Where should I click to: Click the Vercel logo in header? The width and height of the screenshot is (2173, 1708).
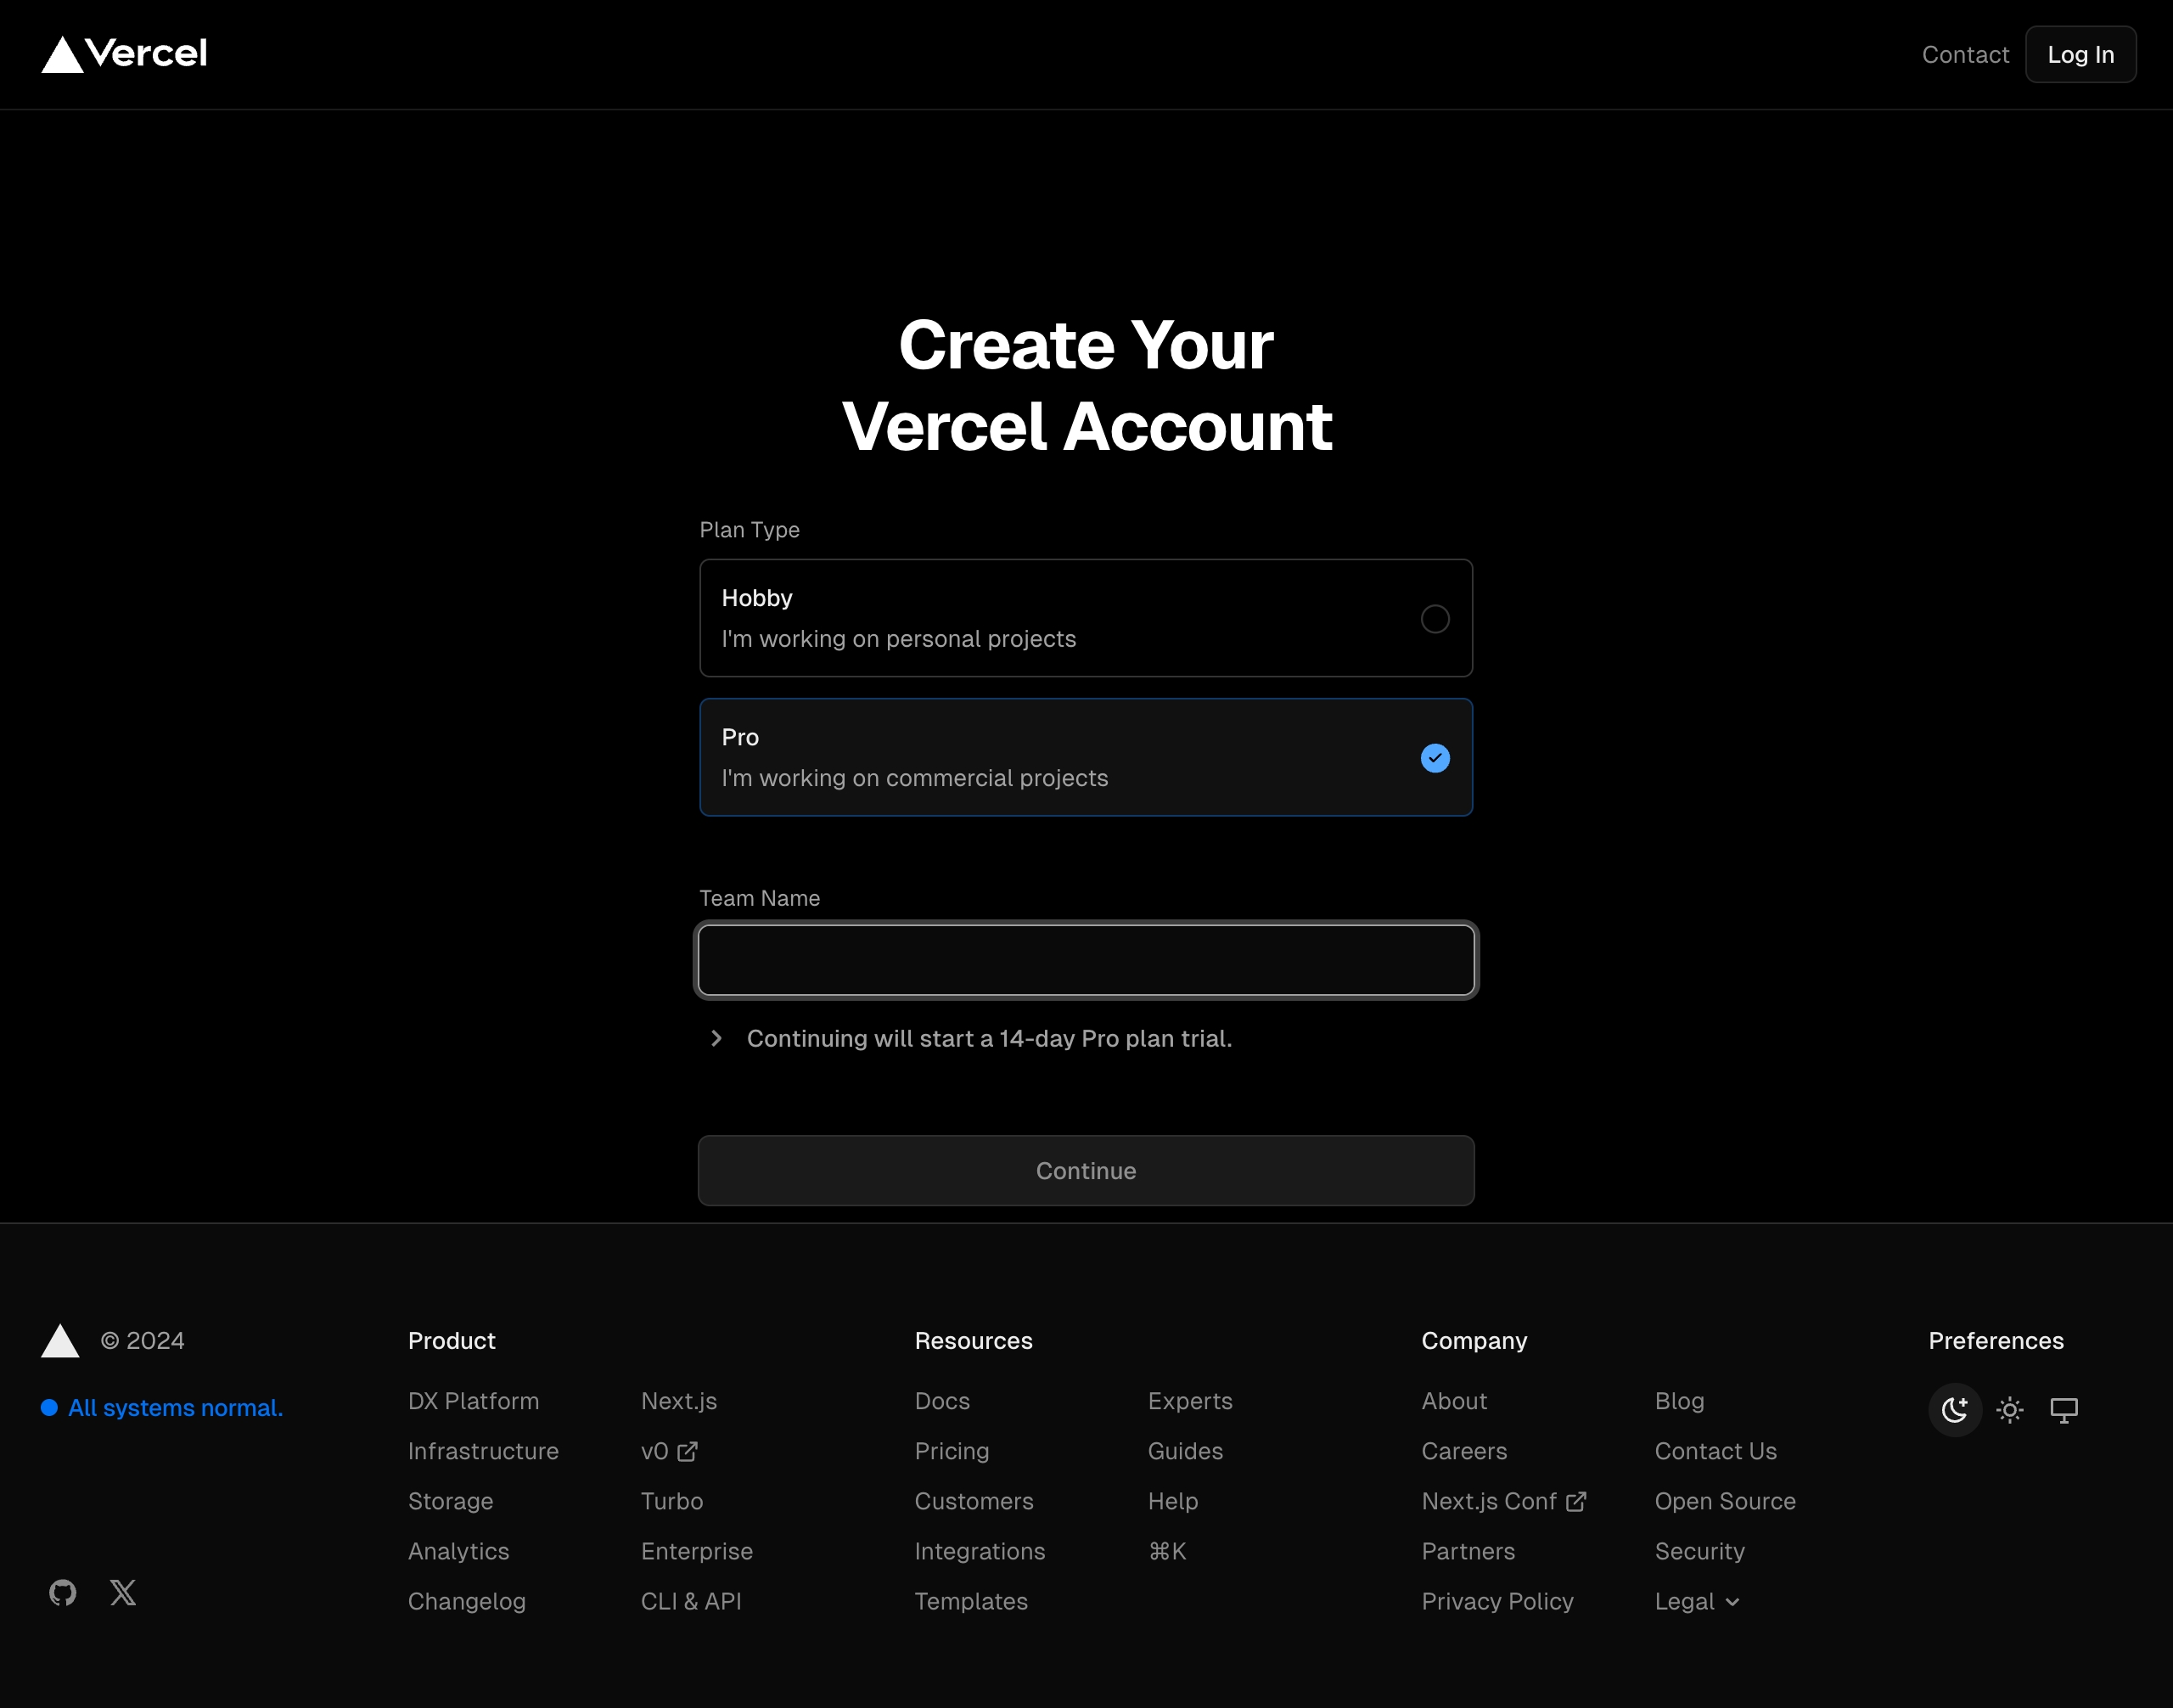tap(124, 54)
